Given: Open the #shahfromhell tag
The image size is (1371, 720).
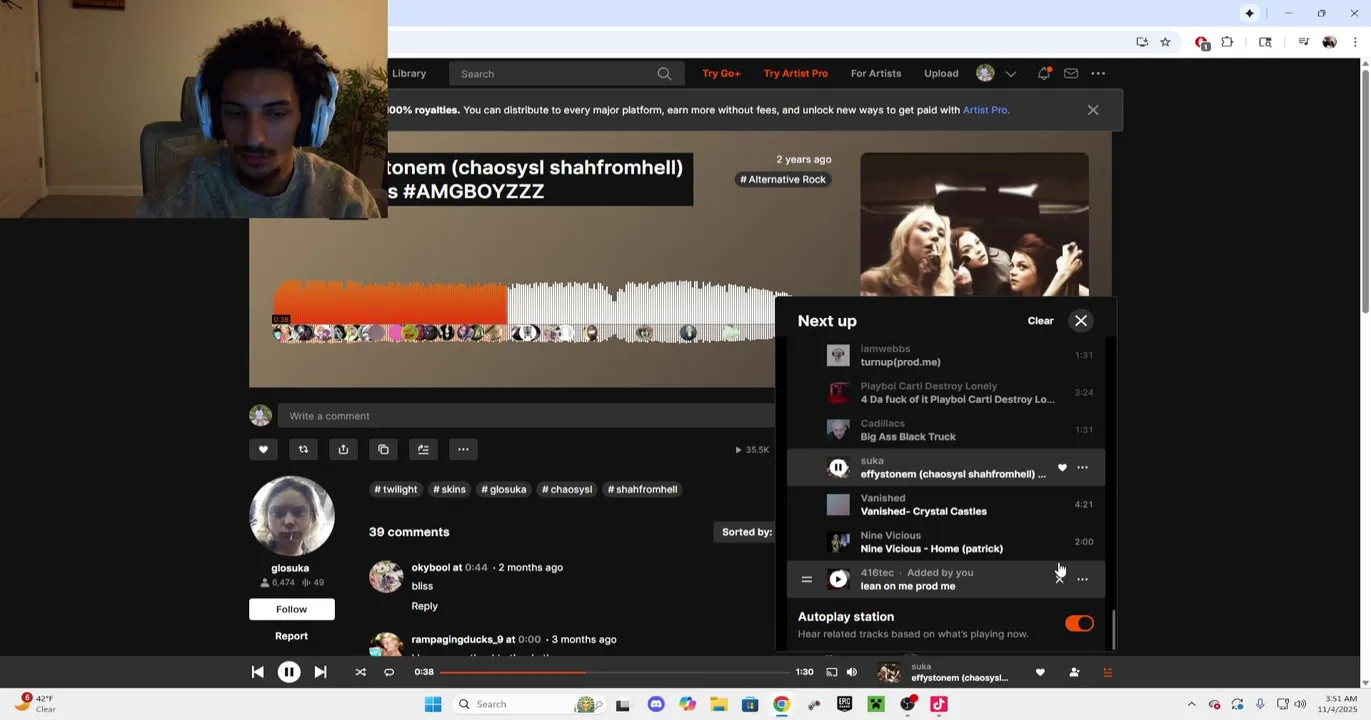Looking at the screenshot, I should [642, 490].
